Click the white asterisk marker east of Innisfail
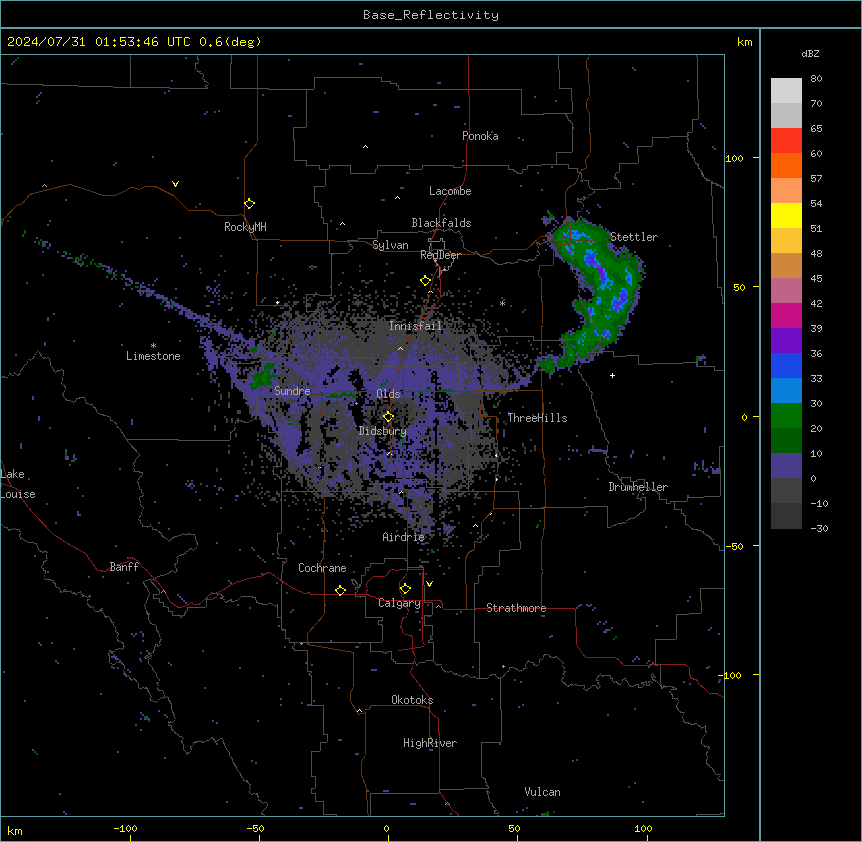 (502, 303)
